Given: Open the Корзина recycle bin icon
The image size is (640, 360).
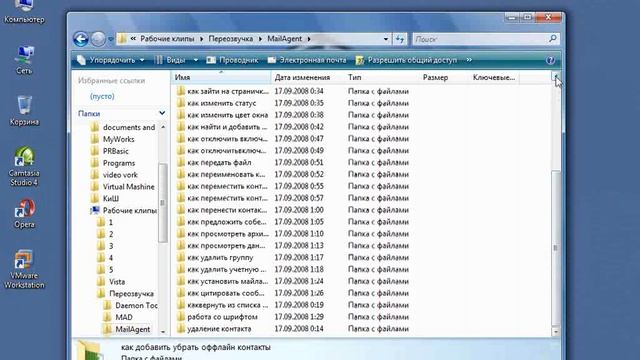Looking at the screenshot, I should [24, 111].
